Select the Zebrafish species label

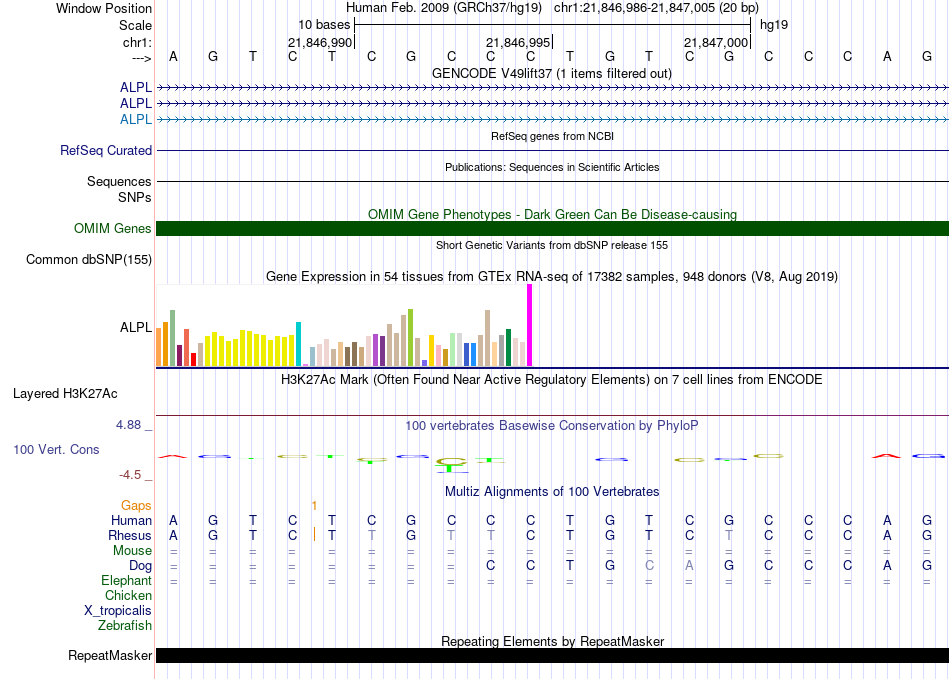[125, 626]
